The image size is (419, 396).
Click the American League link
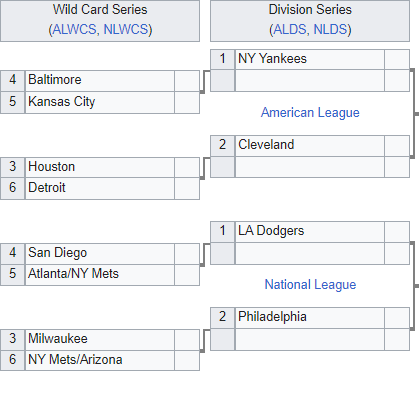[x=310, y=112]
